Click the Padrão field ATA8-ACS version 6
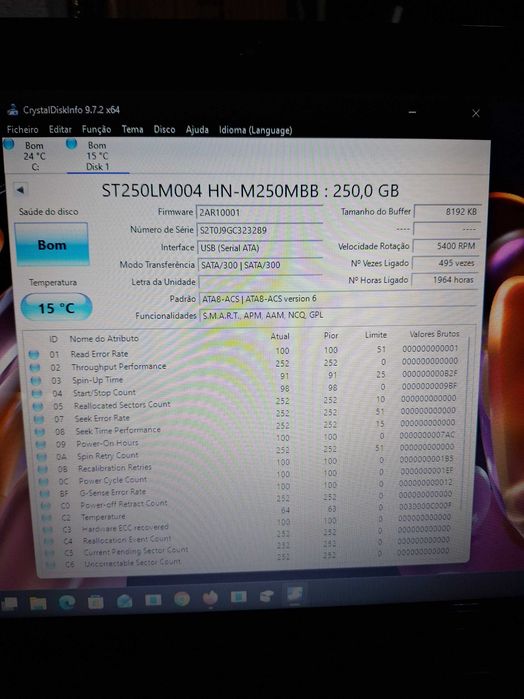Screen dimensions: 524x699 point(338,299)
